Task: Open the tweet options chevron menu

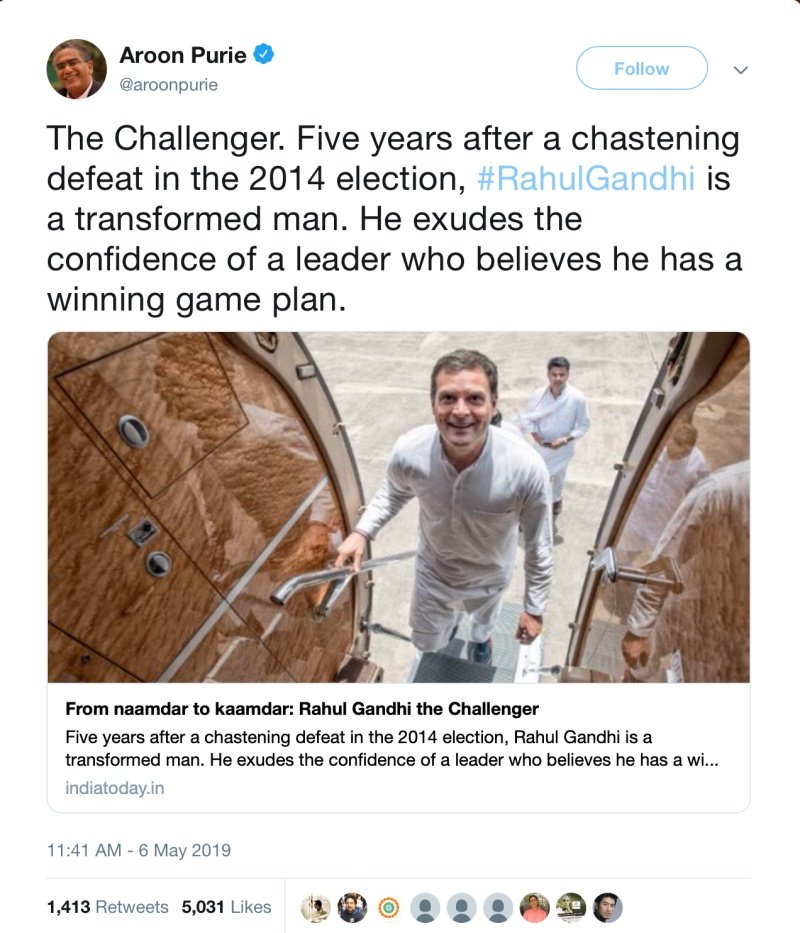Action: pyautogui.click(x=741, y=70)
